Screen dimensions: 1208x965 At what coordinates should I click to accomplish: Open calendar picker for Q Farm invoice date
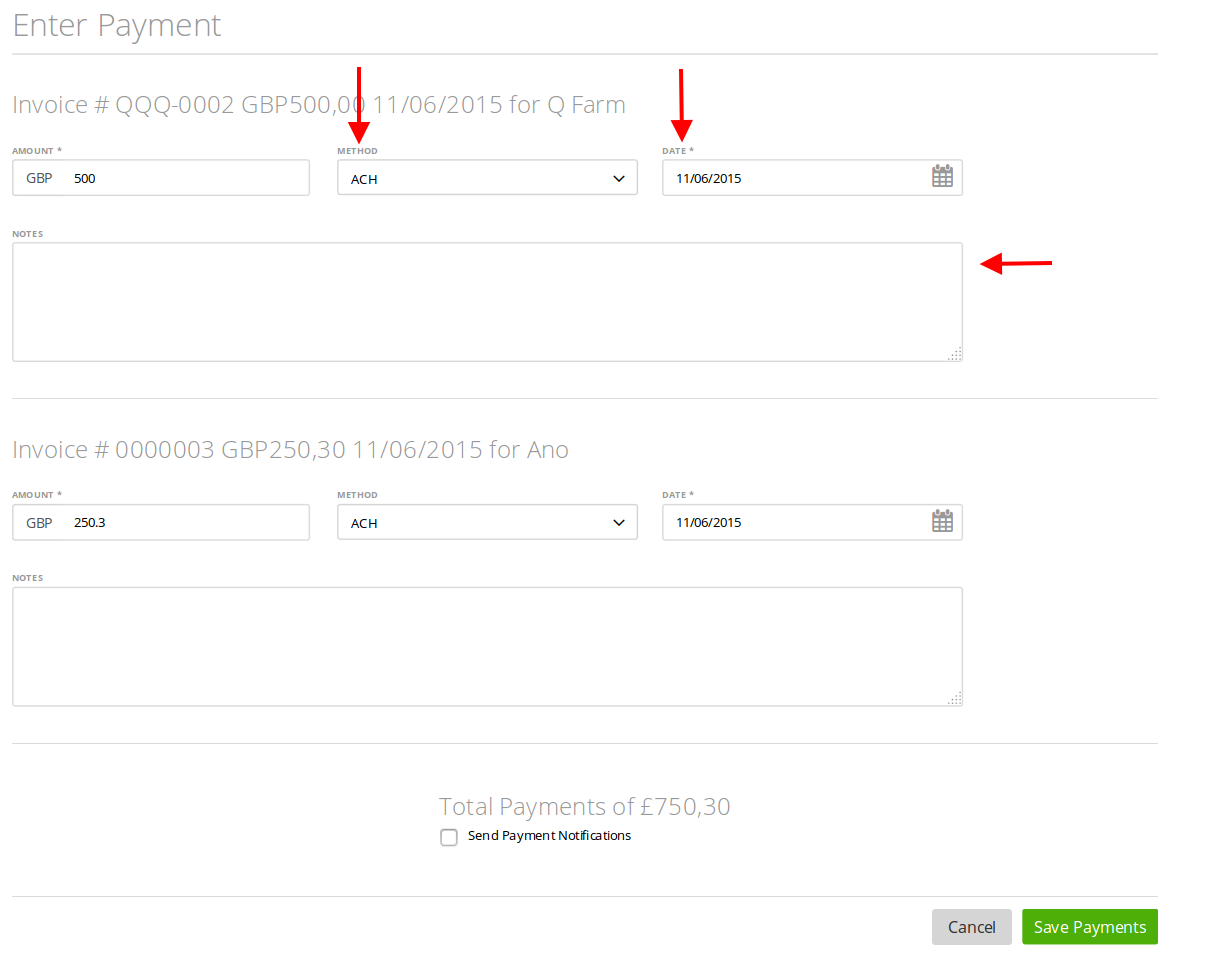942,177
